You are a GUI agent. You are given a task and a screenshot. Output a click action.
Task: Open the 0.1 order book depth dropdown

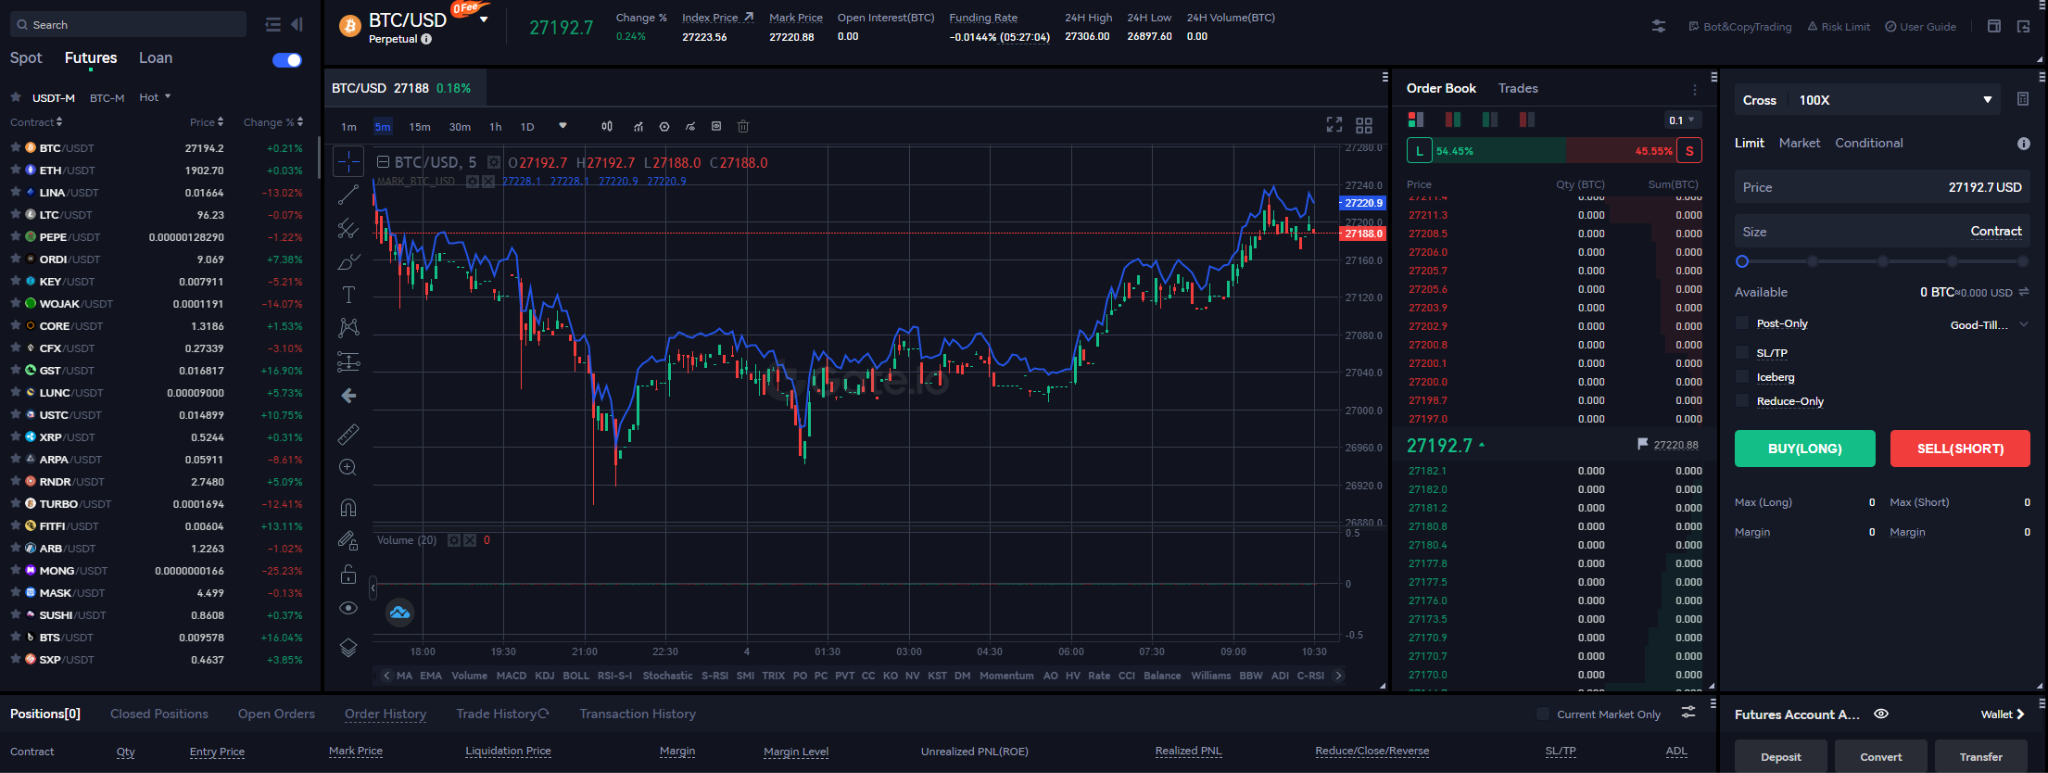[x=1682, y=120]
